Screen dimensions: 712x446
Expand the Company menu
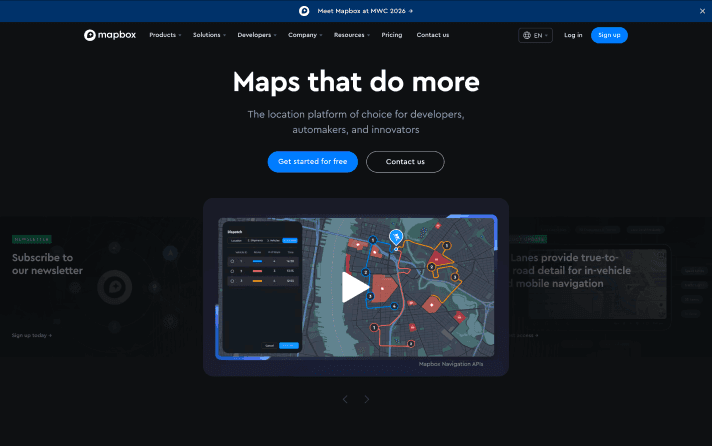305,35
